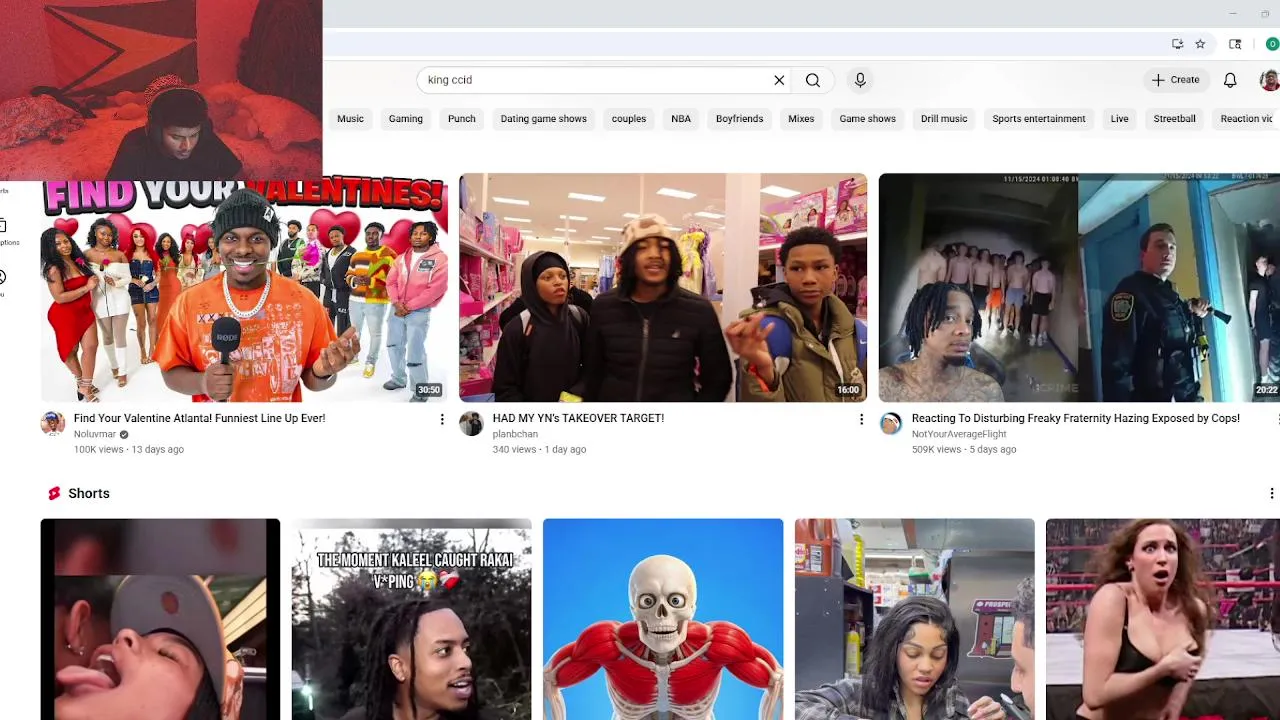Screen dimensions: 1280x720
Task: Select the Boyfriends filter chip
Action: coord(739,119)
